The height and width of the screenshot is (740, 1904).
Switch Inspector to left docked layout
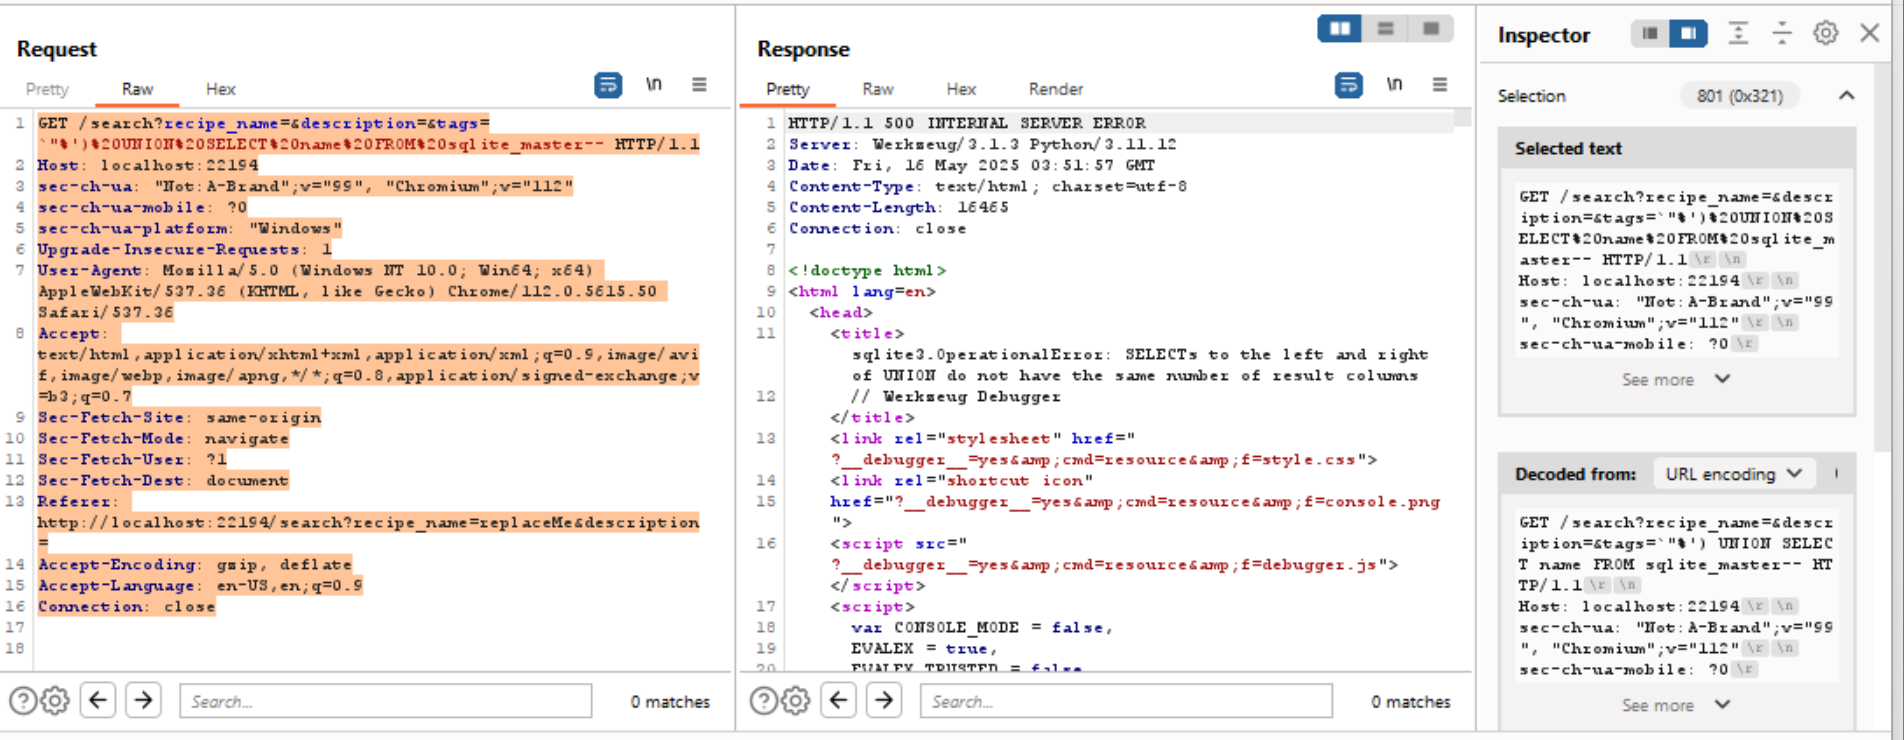click(x=1650, y=34)
